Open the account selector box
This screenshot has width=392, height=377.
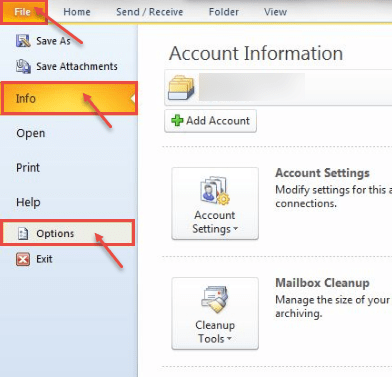(x=278, y=88)
